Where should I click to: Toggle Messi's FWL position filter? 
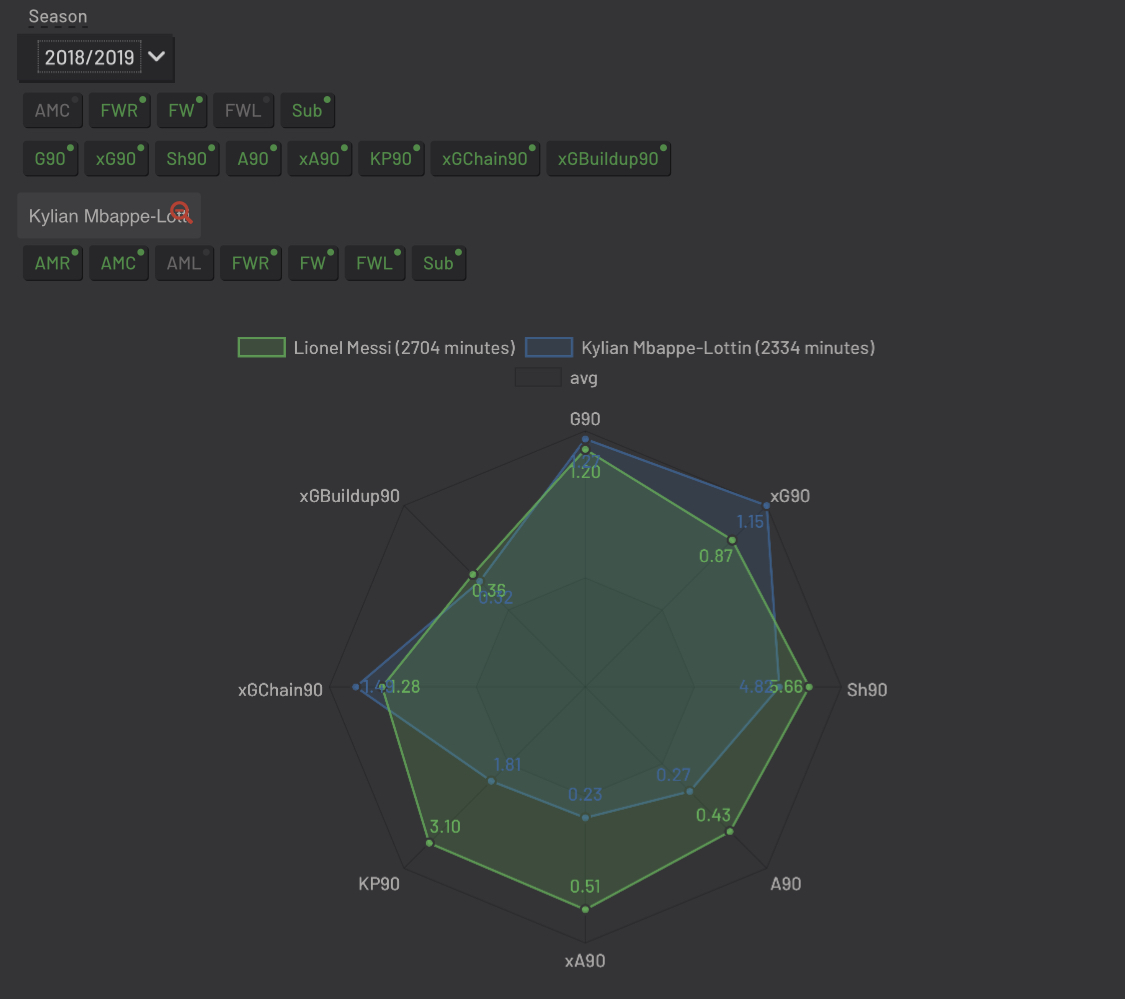coord(243,111)
